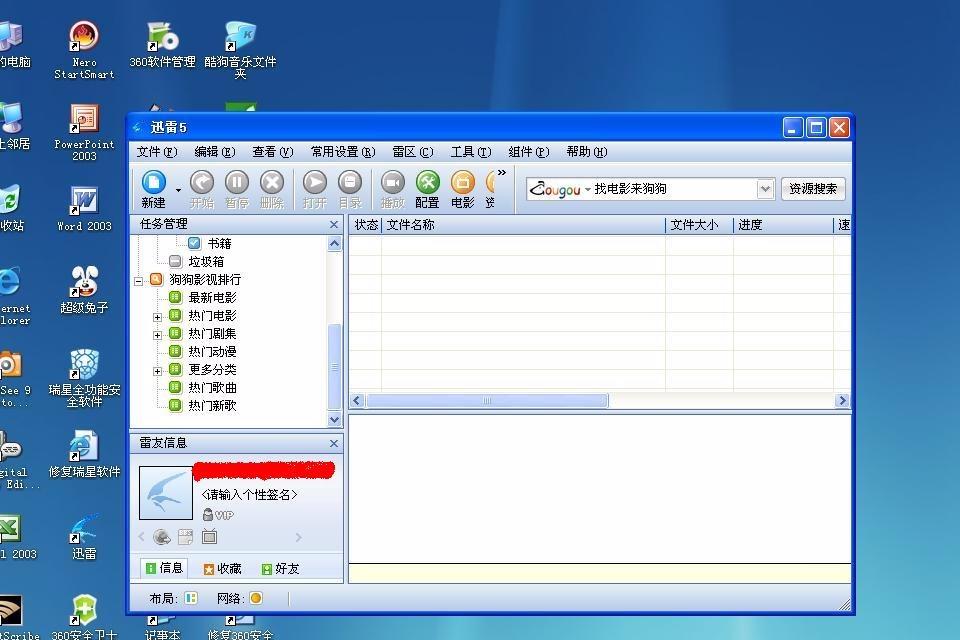The width and height of the screenshot is (960, 640).
Task: Expand the 热门电影 tree node
Action: point(157,317)
